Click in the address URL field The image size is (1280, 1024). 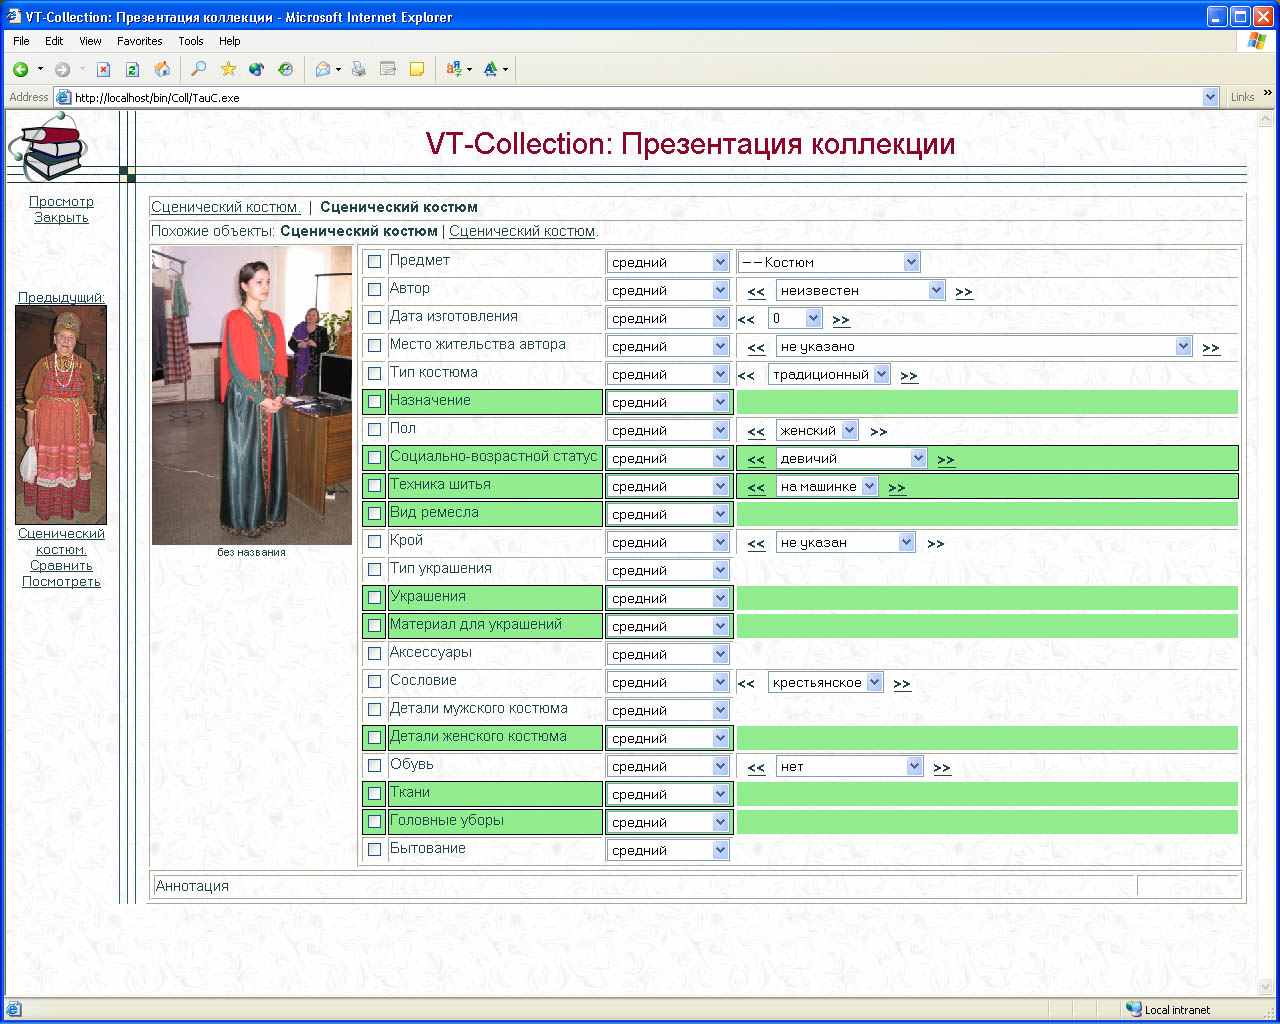point(636,98)
